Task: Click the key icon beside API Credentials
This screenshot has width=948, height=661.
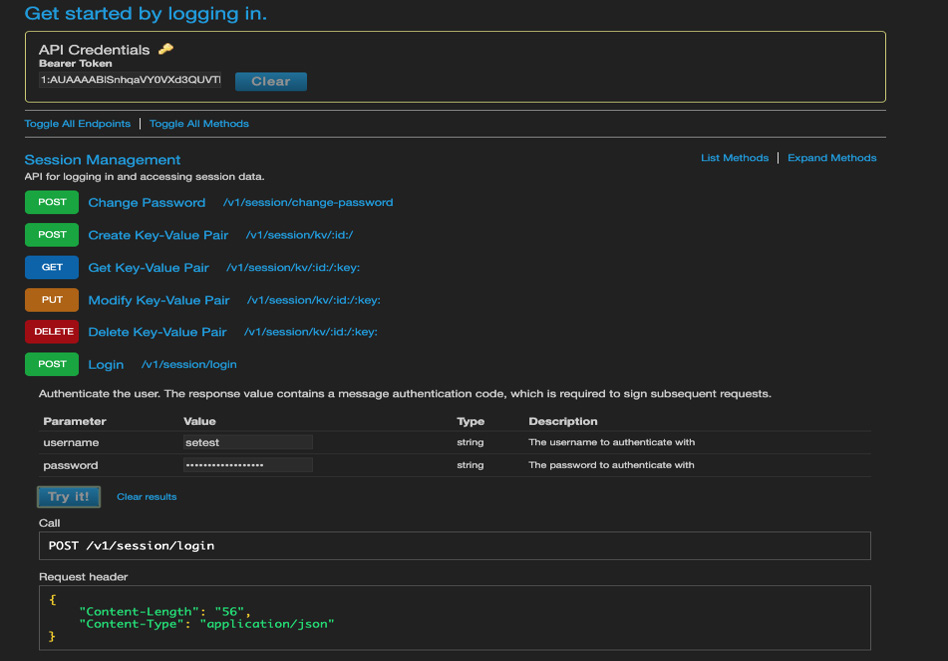Action: pyautogui.click(x=166, y=49)
